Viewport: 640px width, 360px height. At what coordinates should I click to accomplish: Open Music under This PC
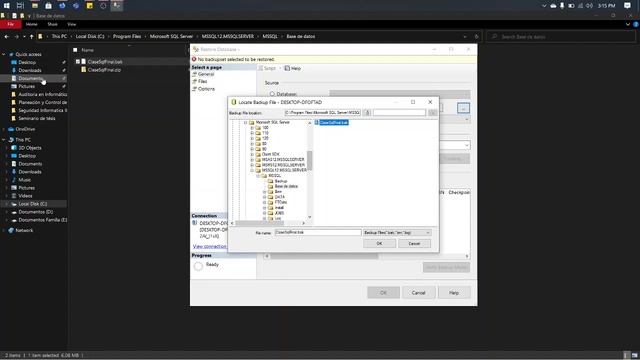click(x=24, y=180)
